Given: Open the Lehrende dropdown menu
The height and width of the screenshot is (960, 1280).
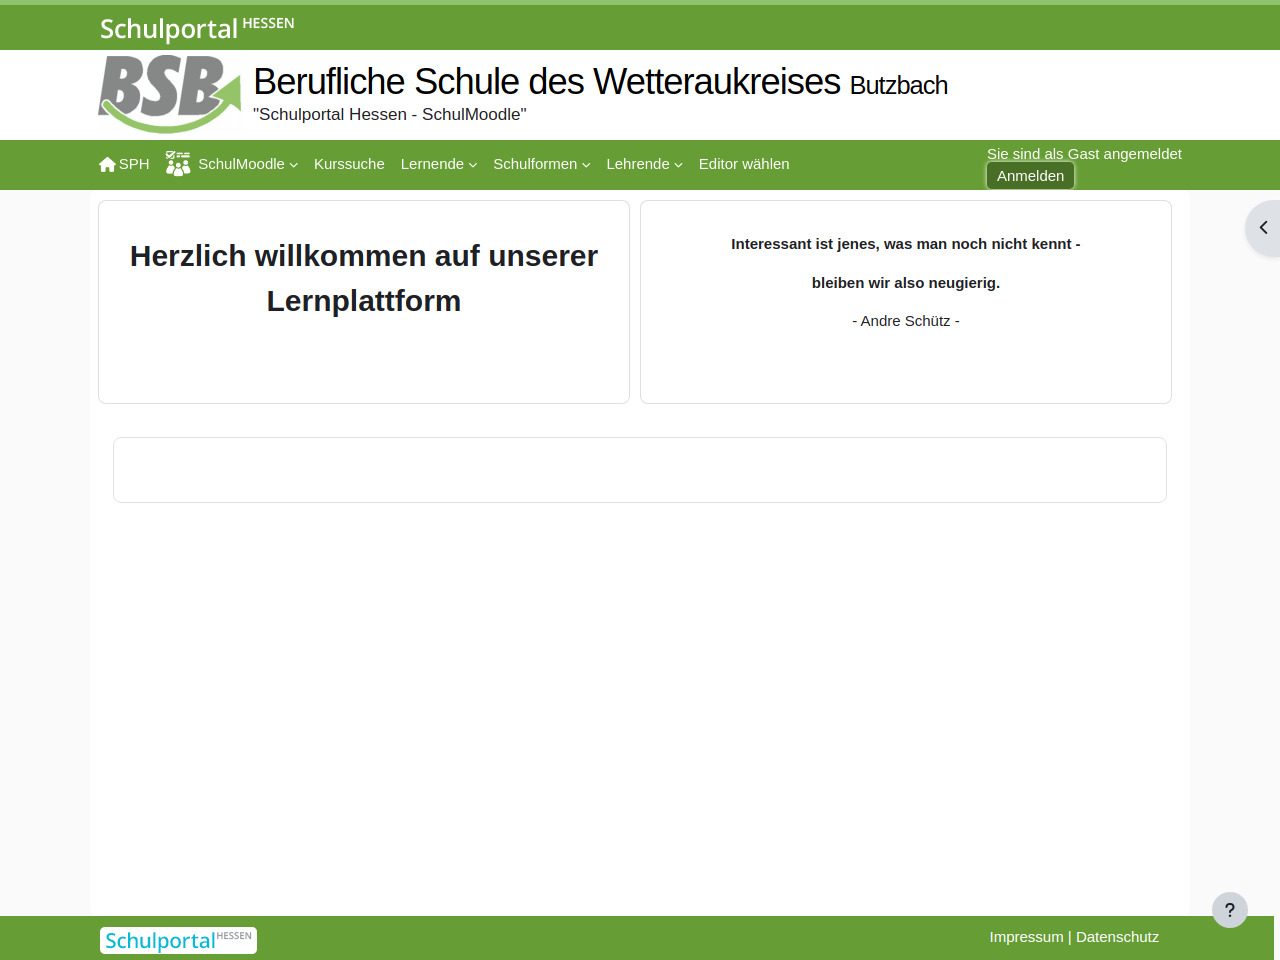Looking at the screenshot, I should pyautogui.click(x=644, y=164).
